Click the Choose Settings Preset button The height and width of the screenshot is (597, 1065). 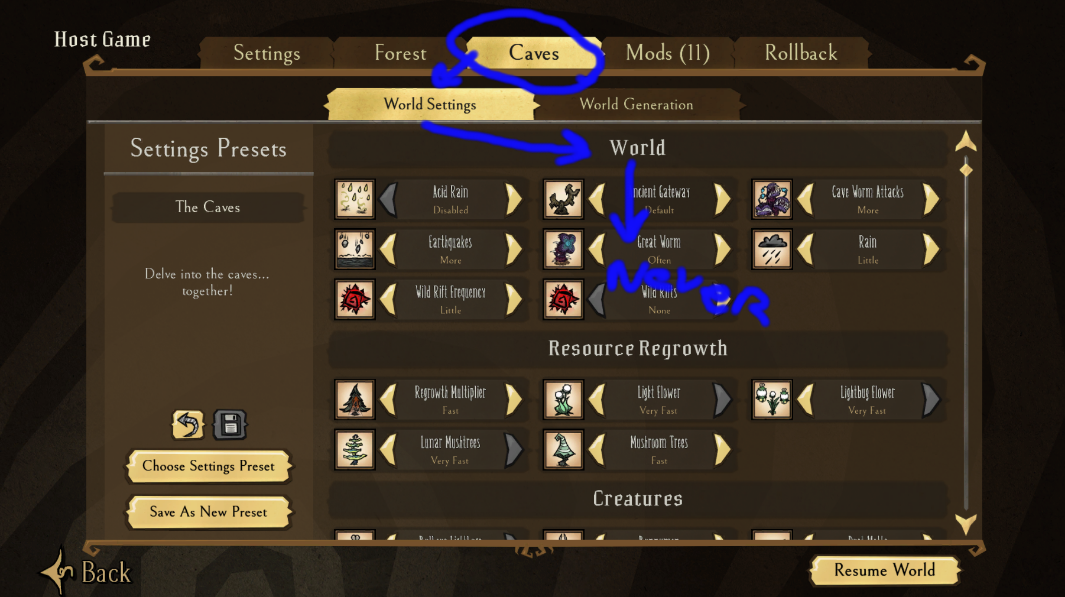(209, 466)
